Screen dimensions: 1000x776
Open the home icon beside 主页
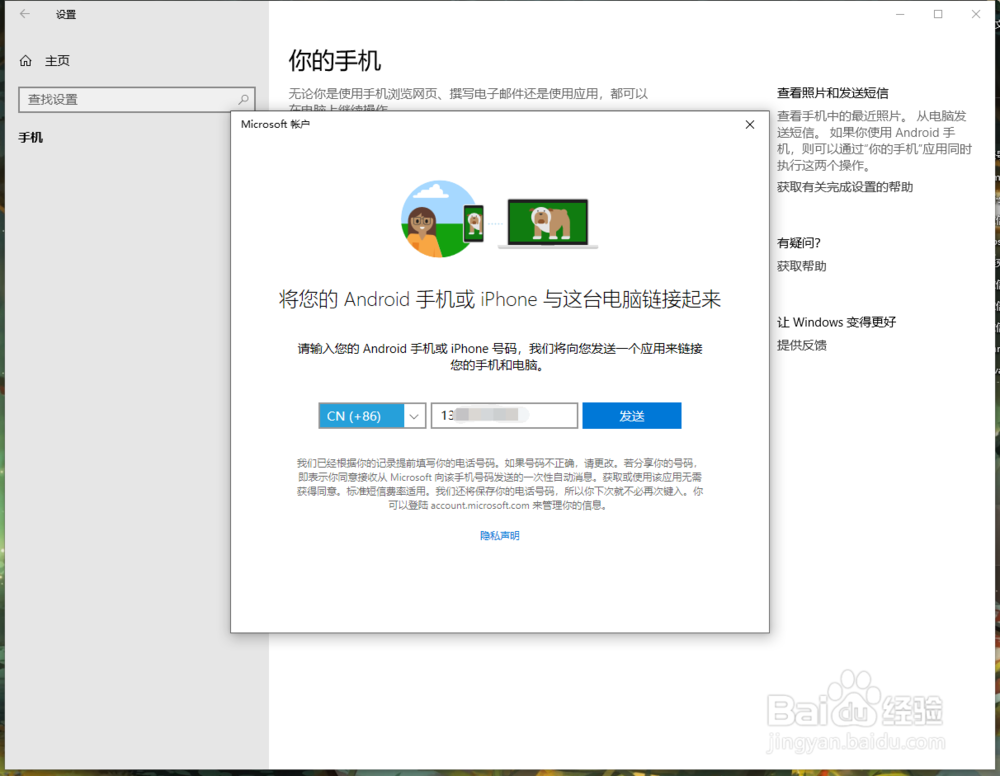26,61
